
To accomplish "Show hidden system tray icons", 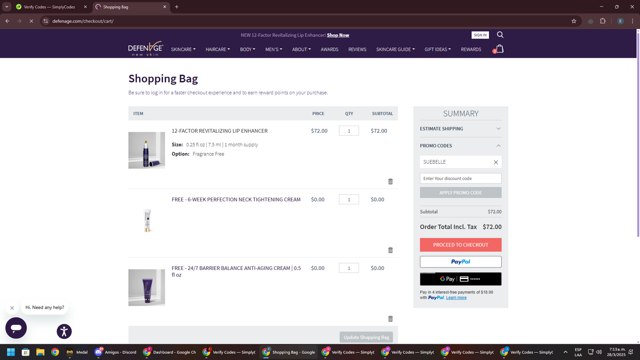I will tap(565, 352).
